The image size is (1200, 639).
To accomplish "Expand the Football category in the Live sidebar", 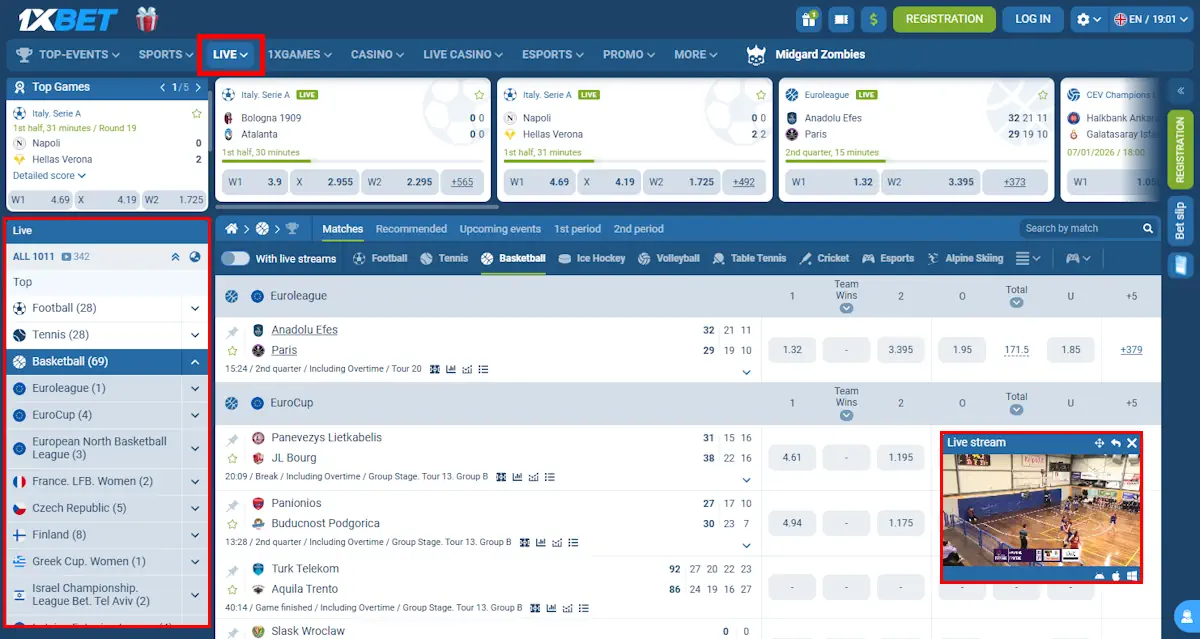I will pos(195,308).
